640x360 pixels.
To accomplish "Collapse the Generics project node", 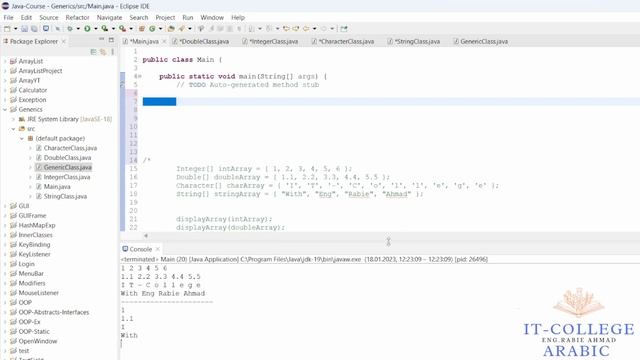I will [5, 109].
